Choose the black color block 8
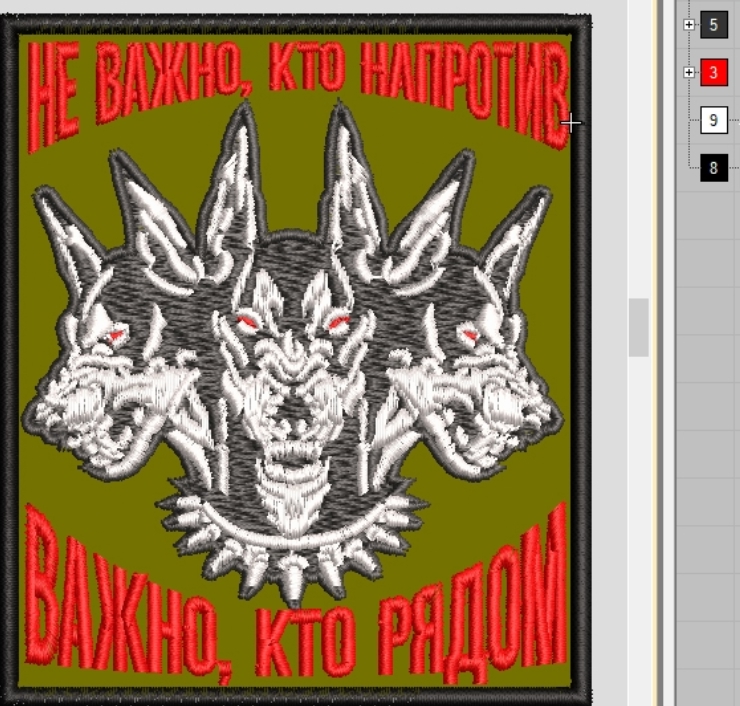740x706 pixels. click(714, 168)
